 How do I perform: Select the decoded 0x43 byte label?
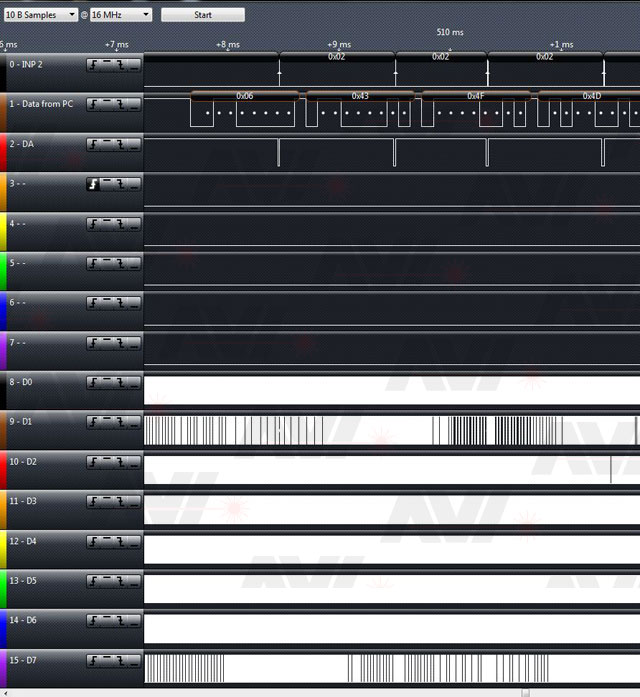[x=360, y=96]
